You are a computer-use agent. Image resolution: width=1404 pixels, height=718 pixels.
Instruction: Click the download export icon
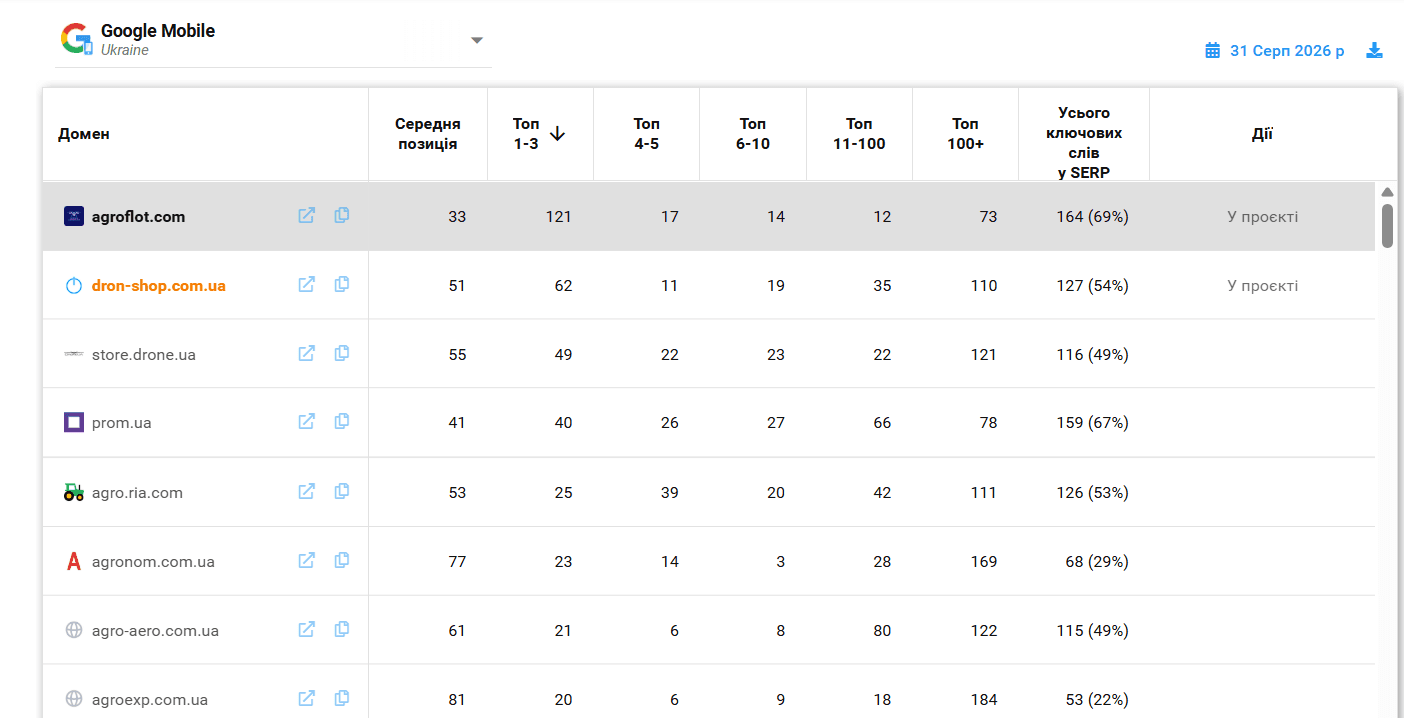coord(1375,50)
